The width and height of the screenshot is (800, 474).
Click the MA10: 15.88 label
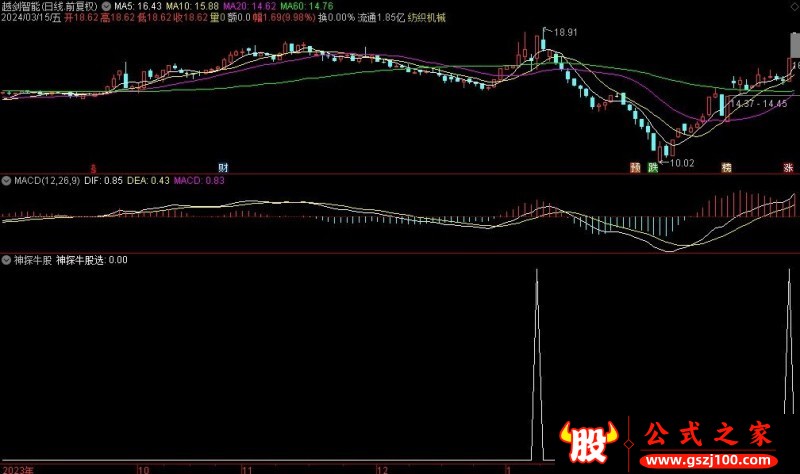(x=192, y=7)
